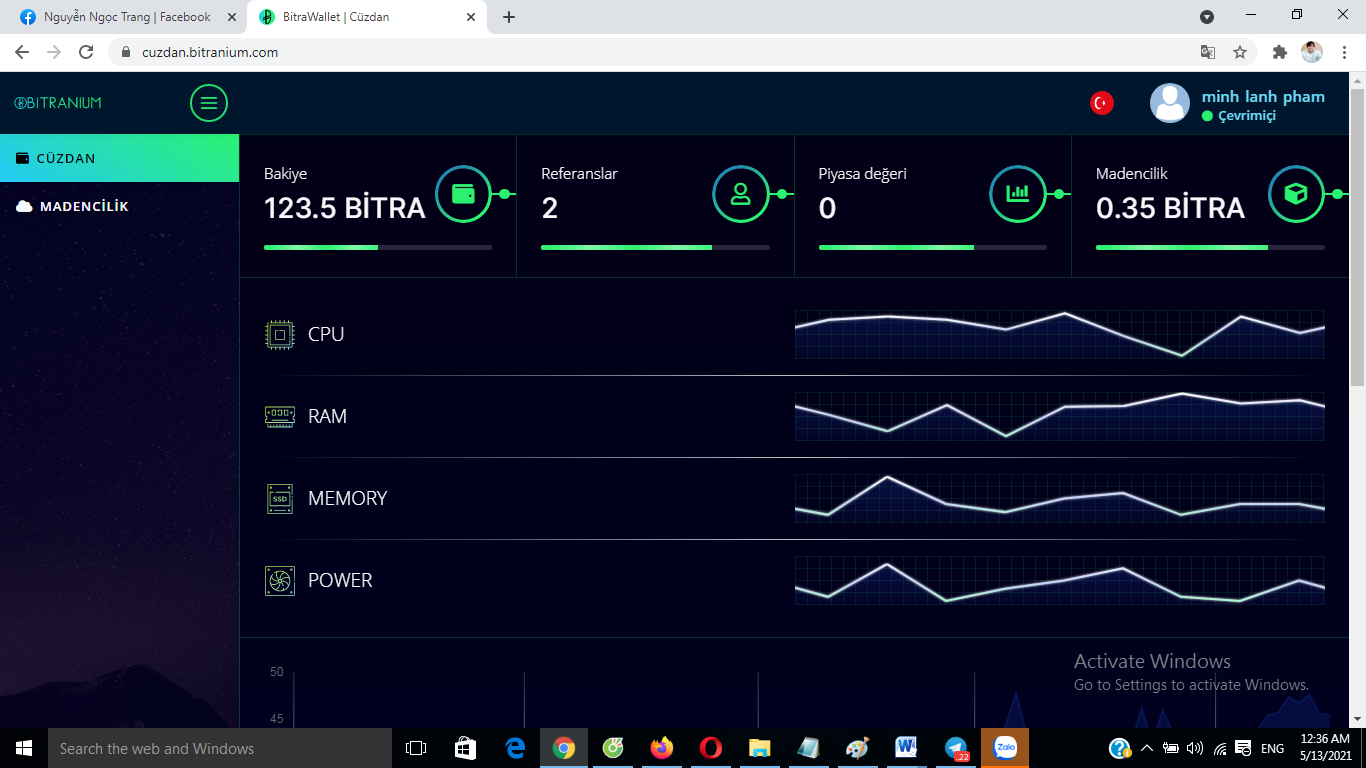Open the Chrome extensions puzzle icon

tap(1279, 52)
